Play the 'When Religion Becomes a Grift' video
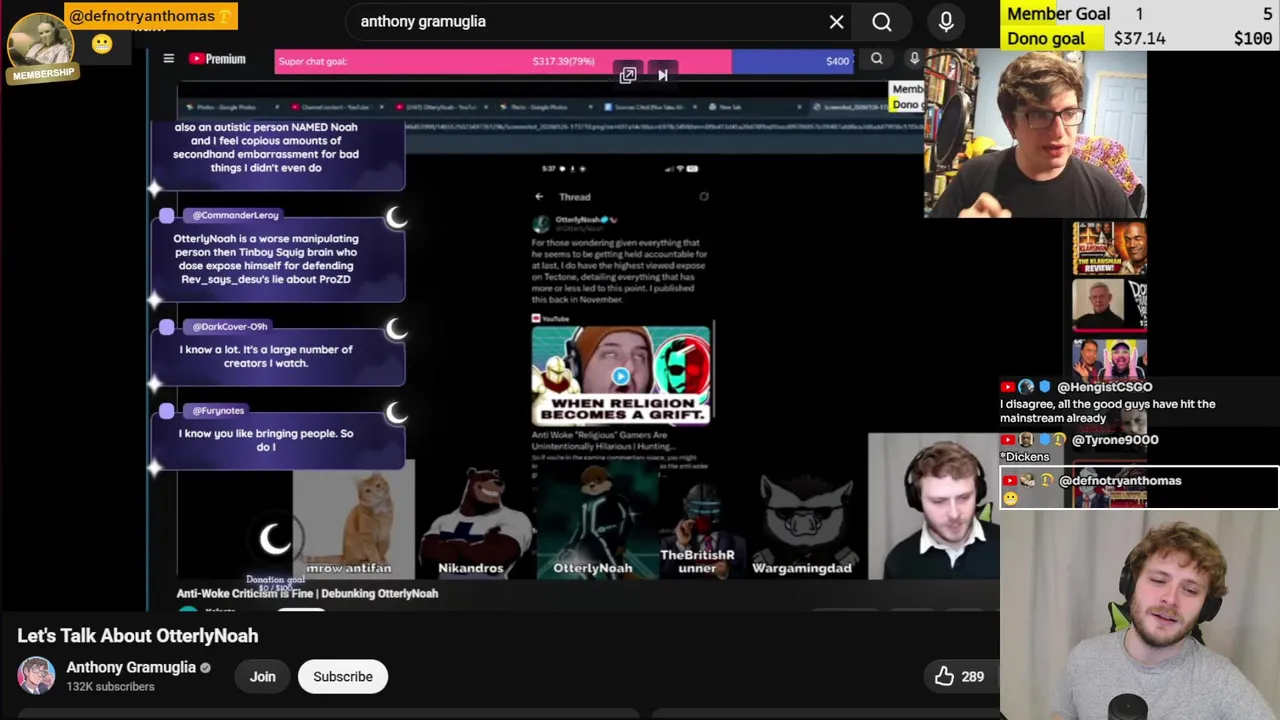The image size is (1280, 720). [621, 376]
